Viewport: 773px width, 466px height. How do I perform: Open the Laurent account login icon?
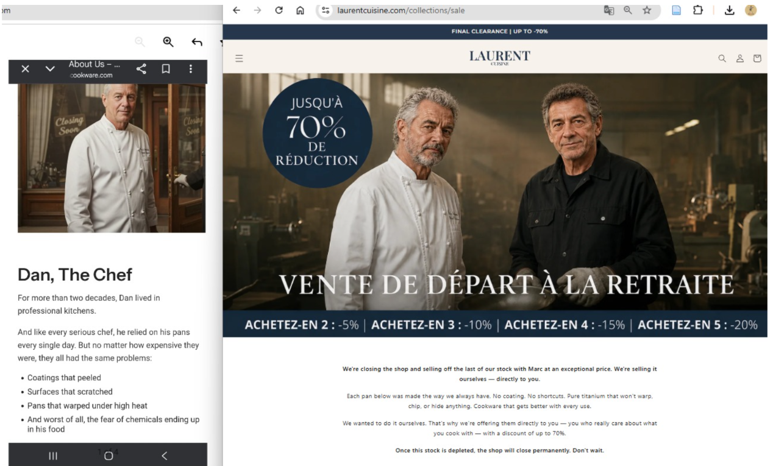(739, 58)
